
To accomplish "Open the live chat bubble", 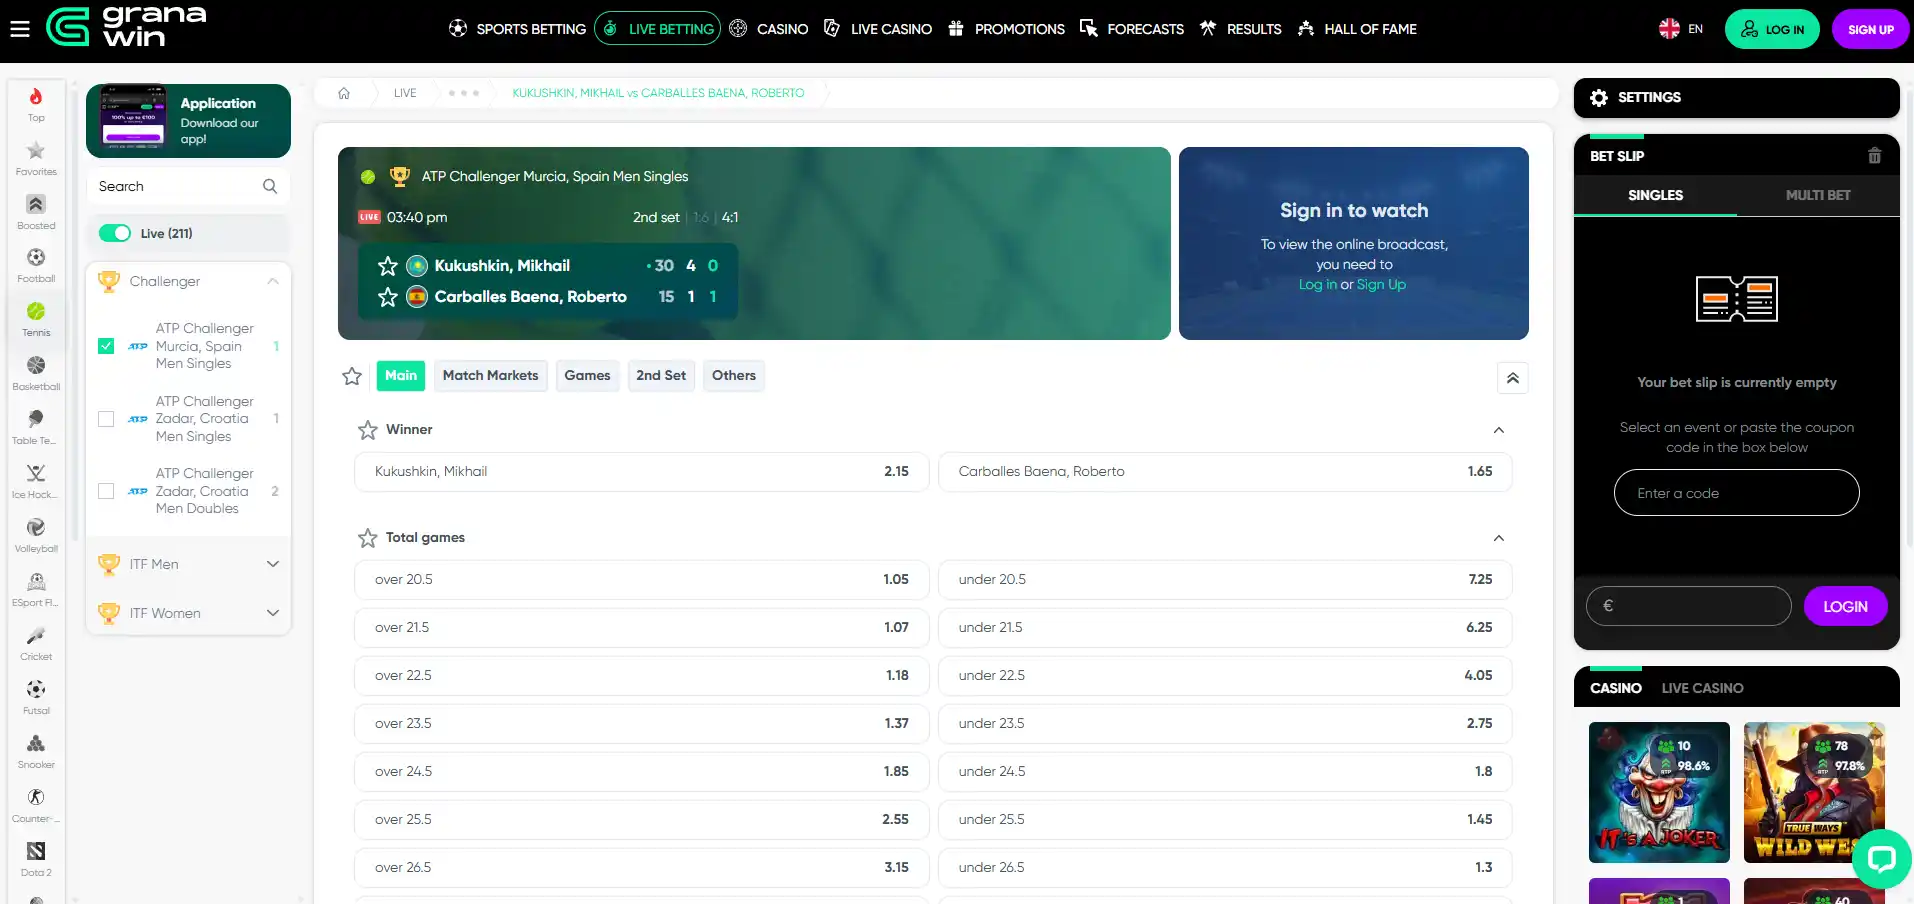I will coord(1881,858).
